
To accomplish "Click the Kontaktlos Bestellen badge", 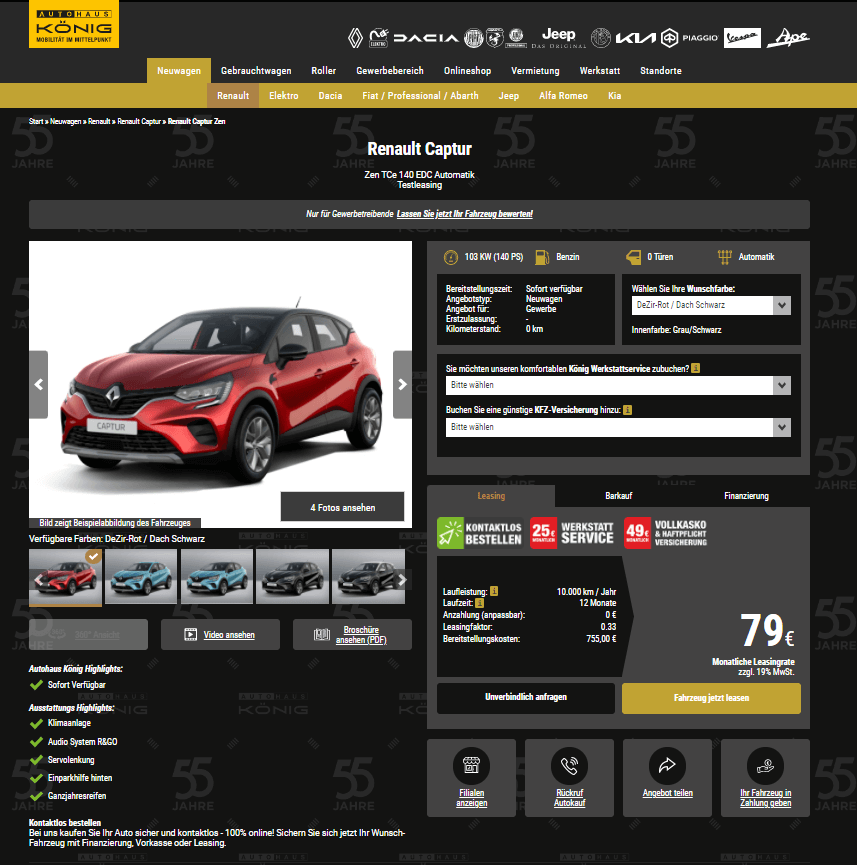I will [x=480, y=533].
